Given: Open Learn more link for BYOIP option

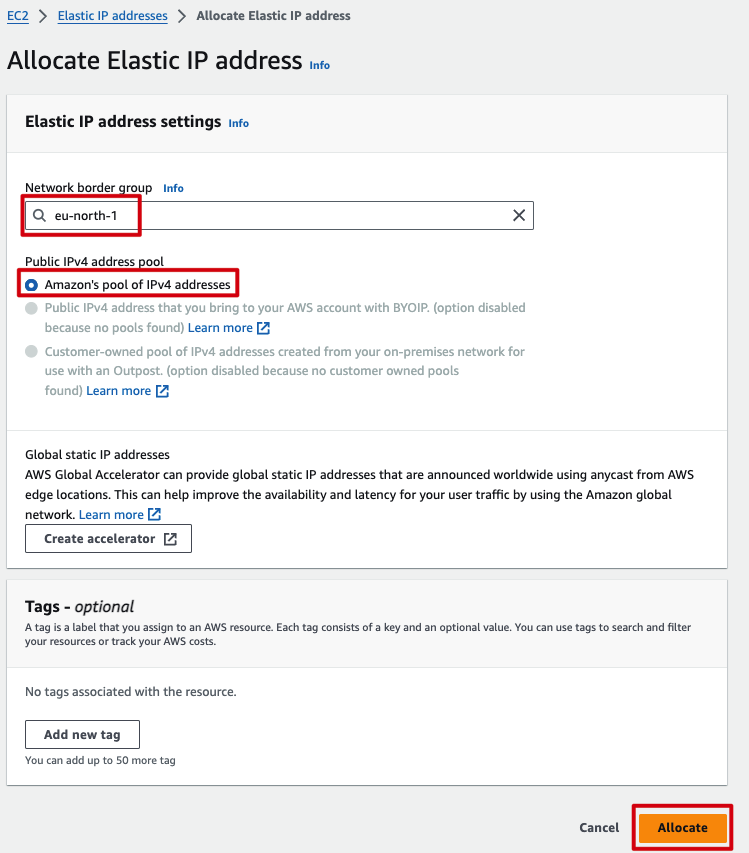Looking at the screenshot, I should pyautogui.click(x=220, y=328).
